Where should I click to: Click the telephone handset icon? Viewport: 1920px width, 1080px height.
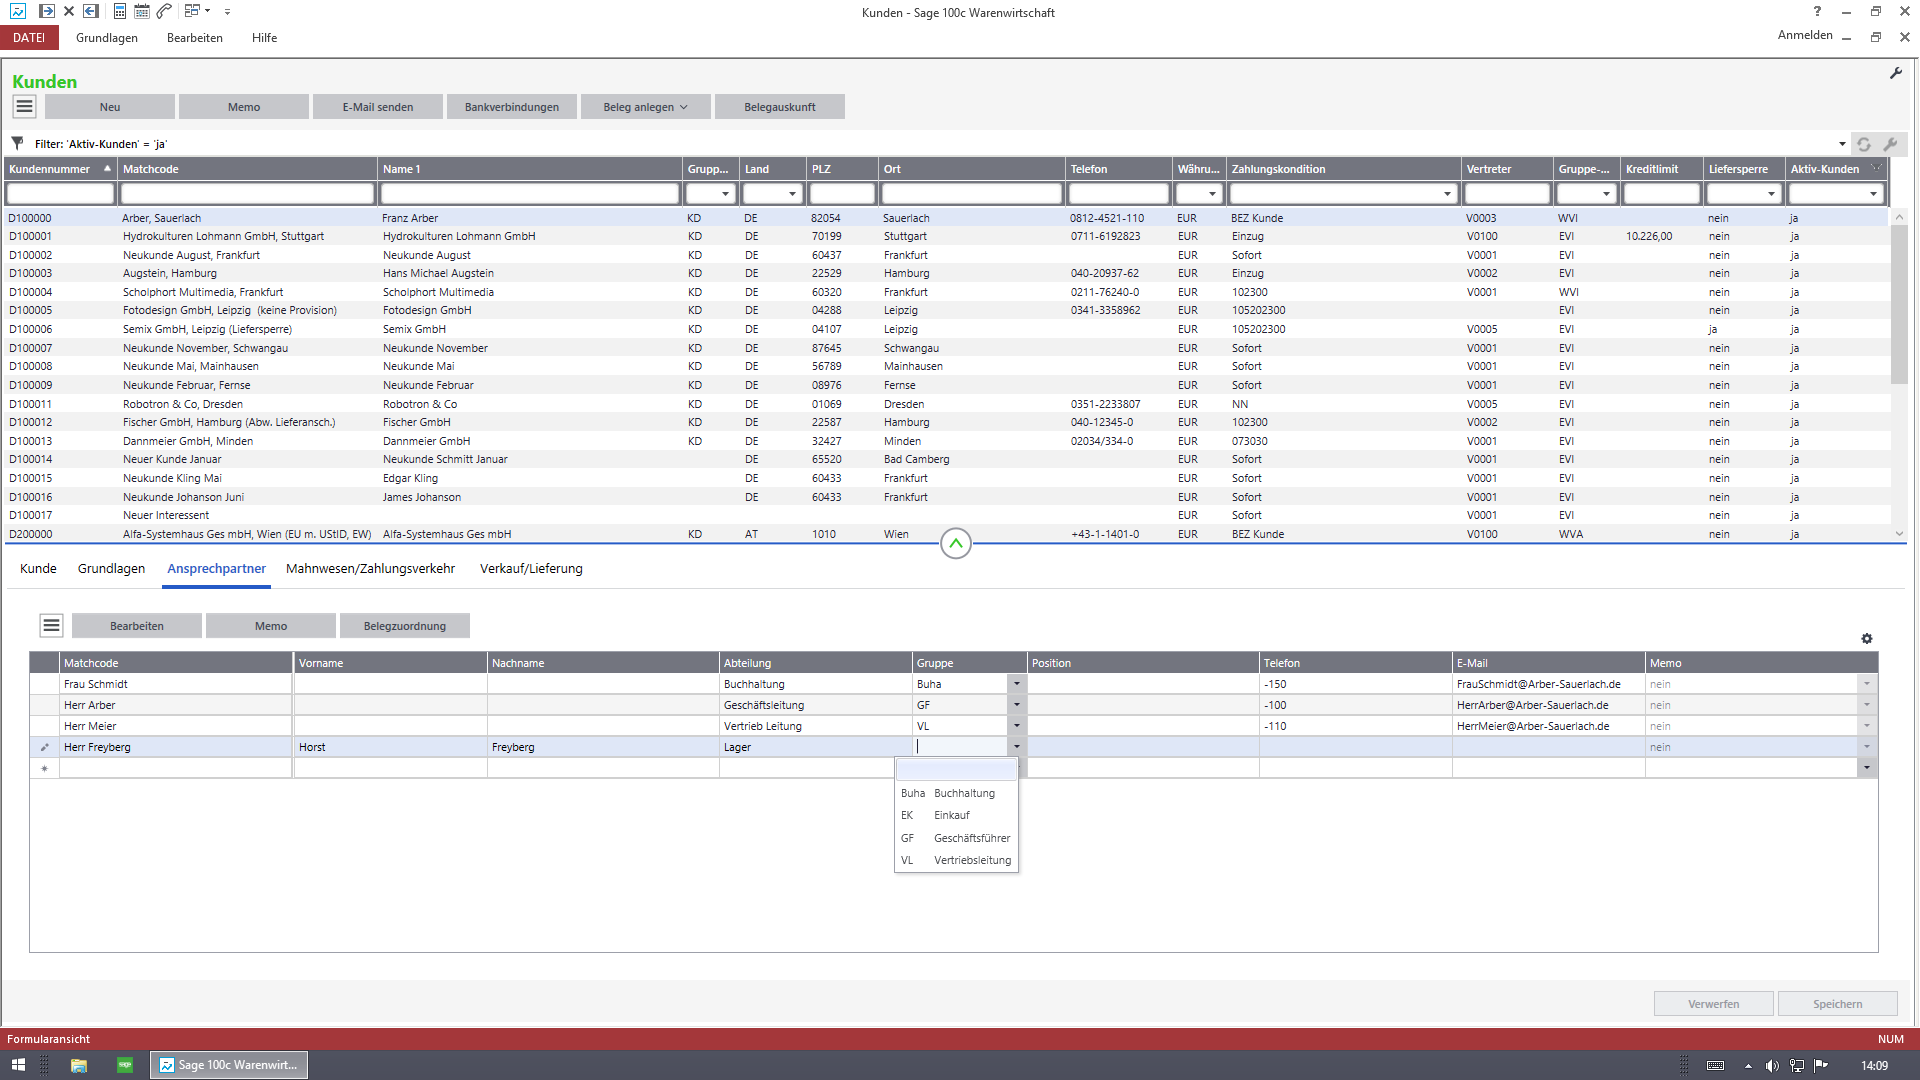tap(164, 12)
